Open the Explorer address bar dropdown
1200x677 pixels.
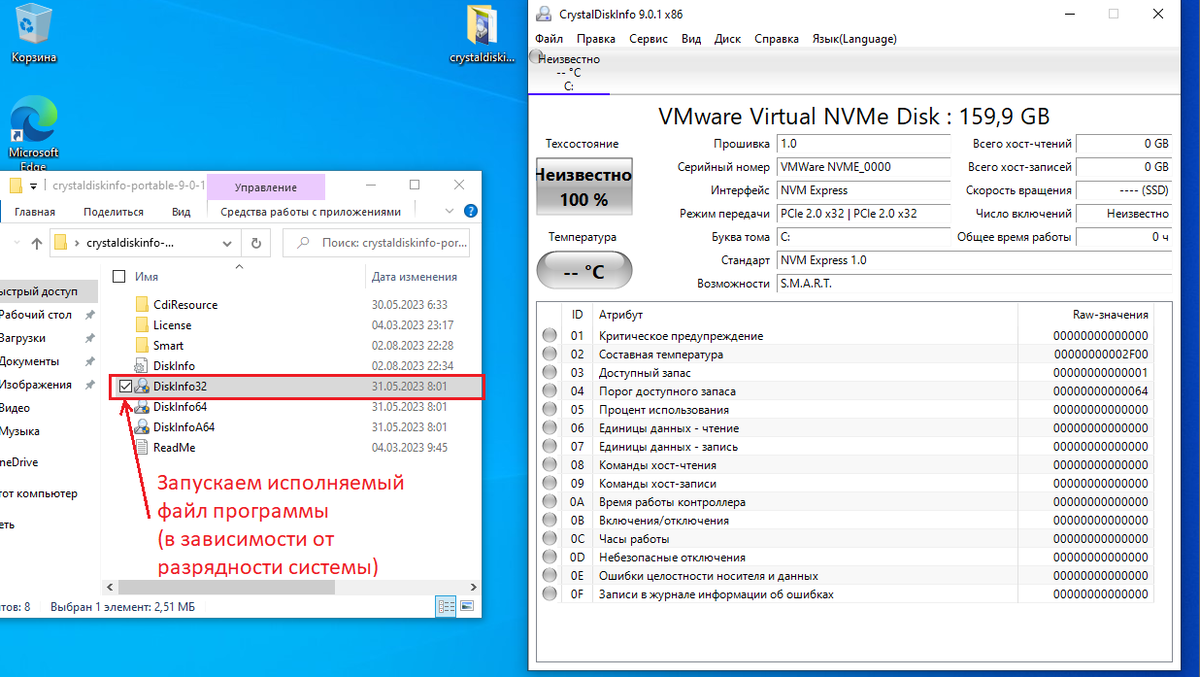[x=229, y=242]
